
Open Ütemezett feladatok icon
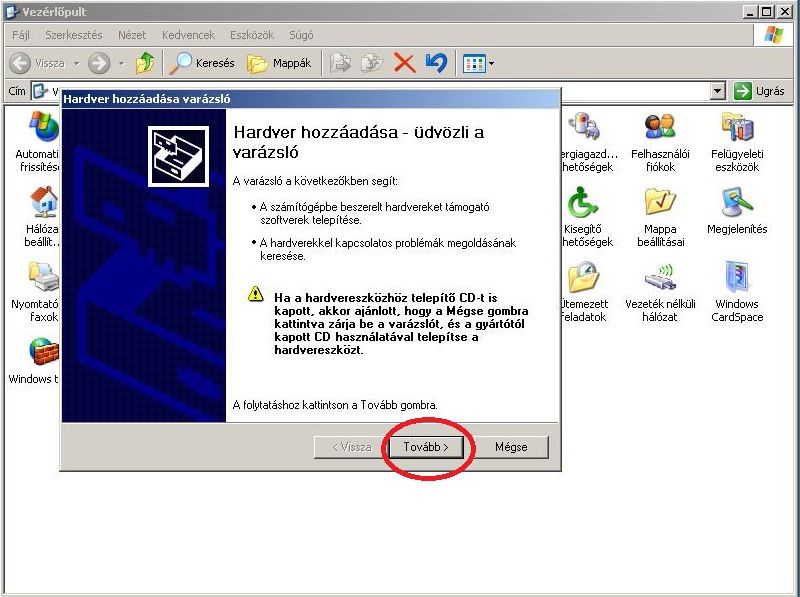[582, 279]
